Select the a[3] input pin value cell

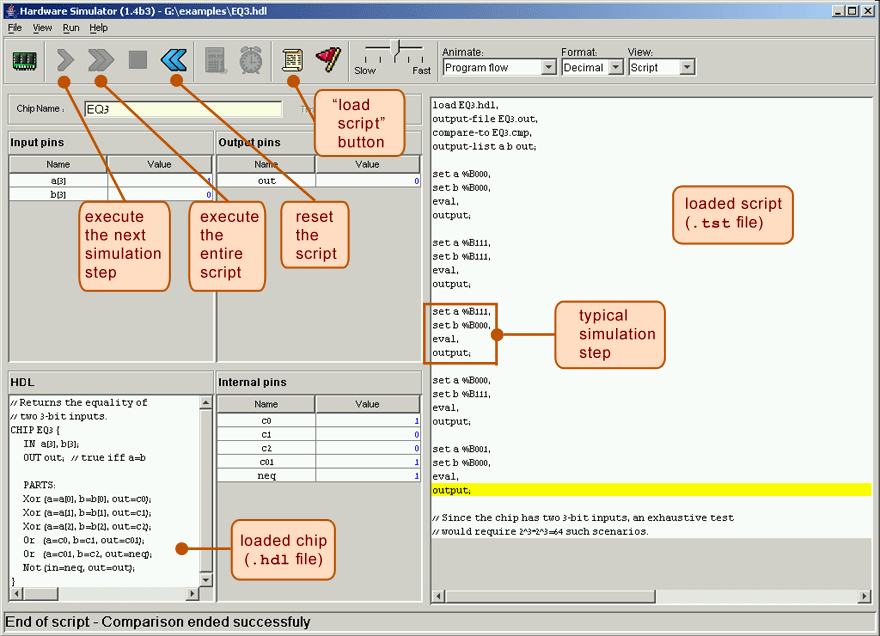click(x=160, y=181)
